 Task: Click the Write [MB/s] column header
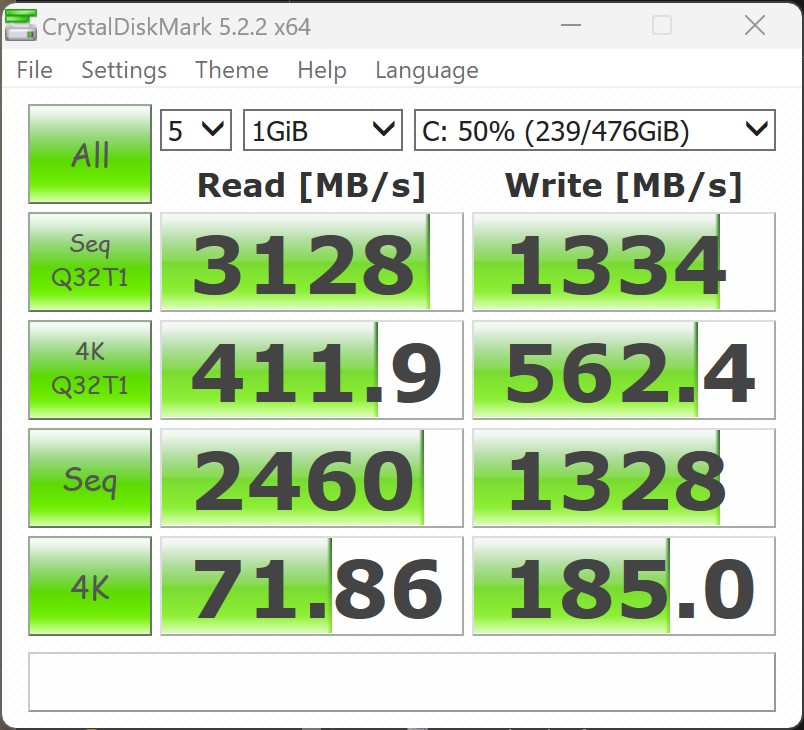624,186
